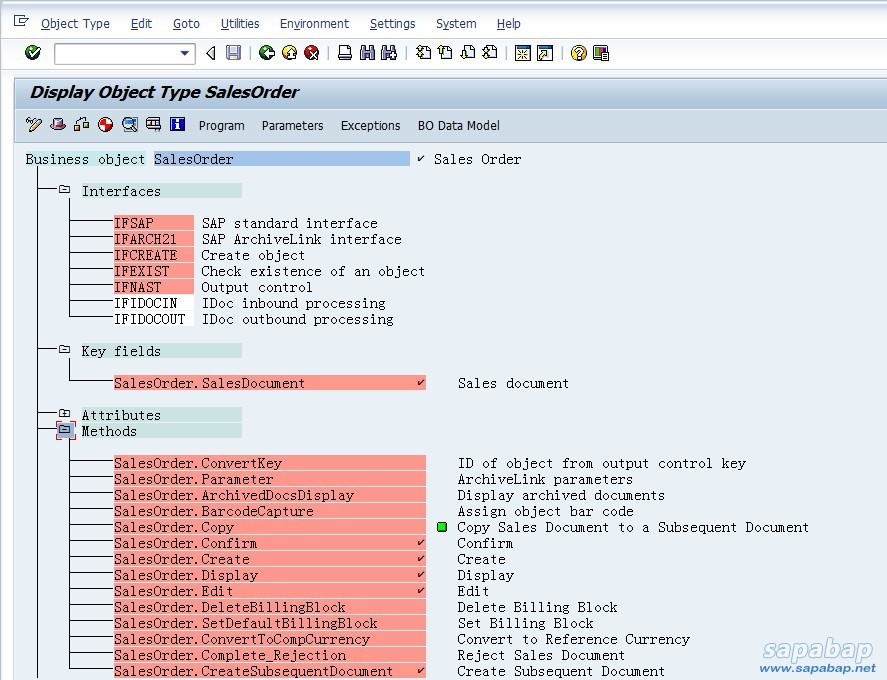Select the SalesOrder.Complete_Rejection method
The height and width of the screenshot is (680, 887).
(x=270, y=655)
